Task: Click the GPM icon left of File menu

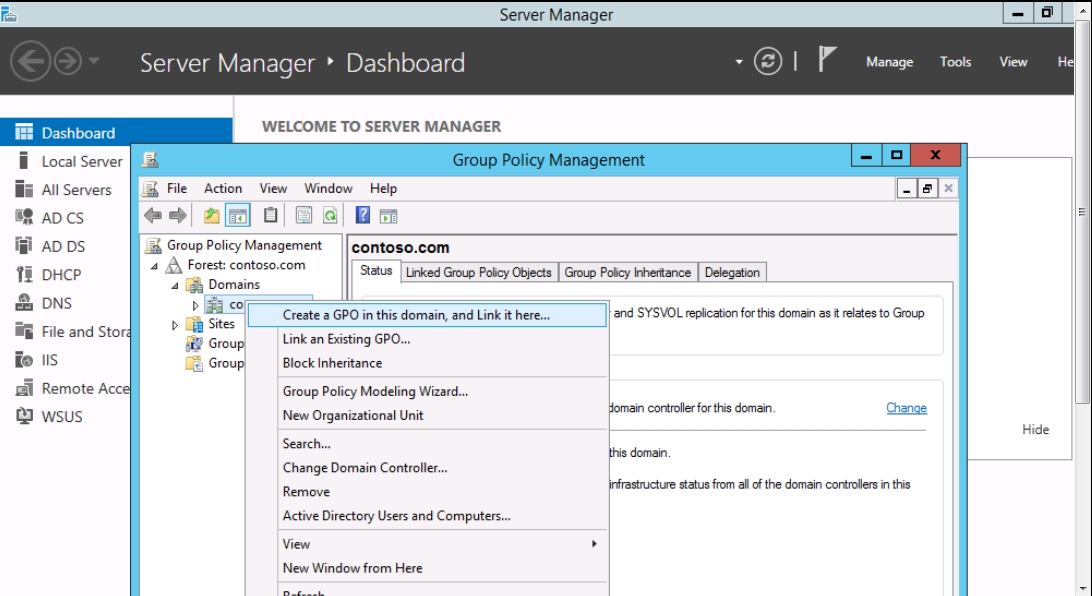Action: [150, 189]
